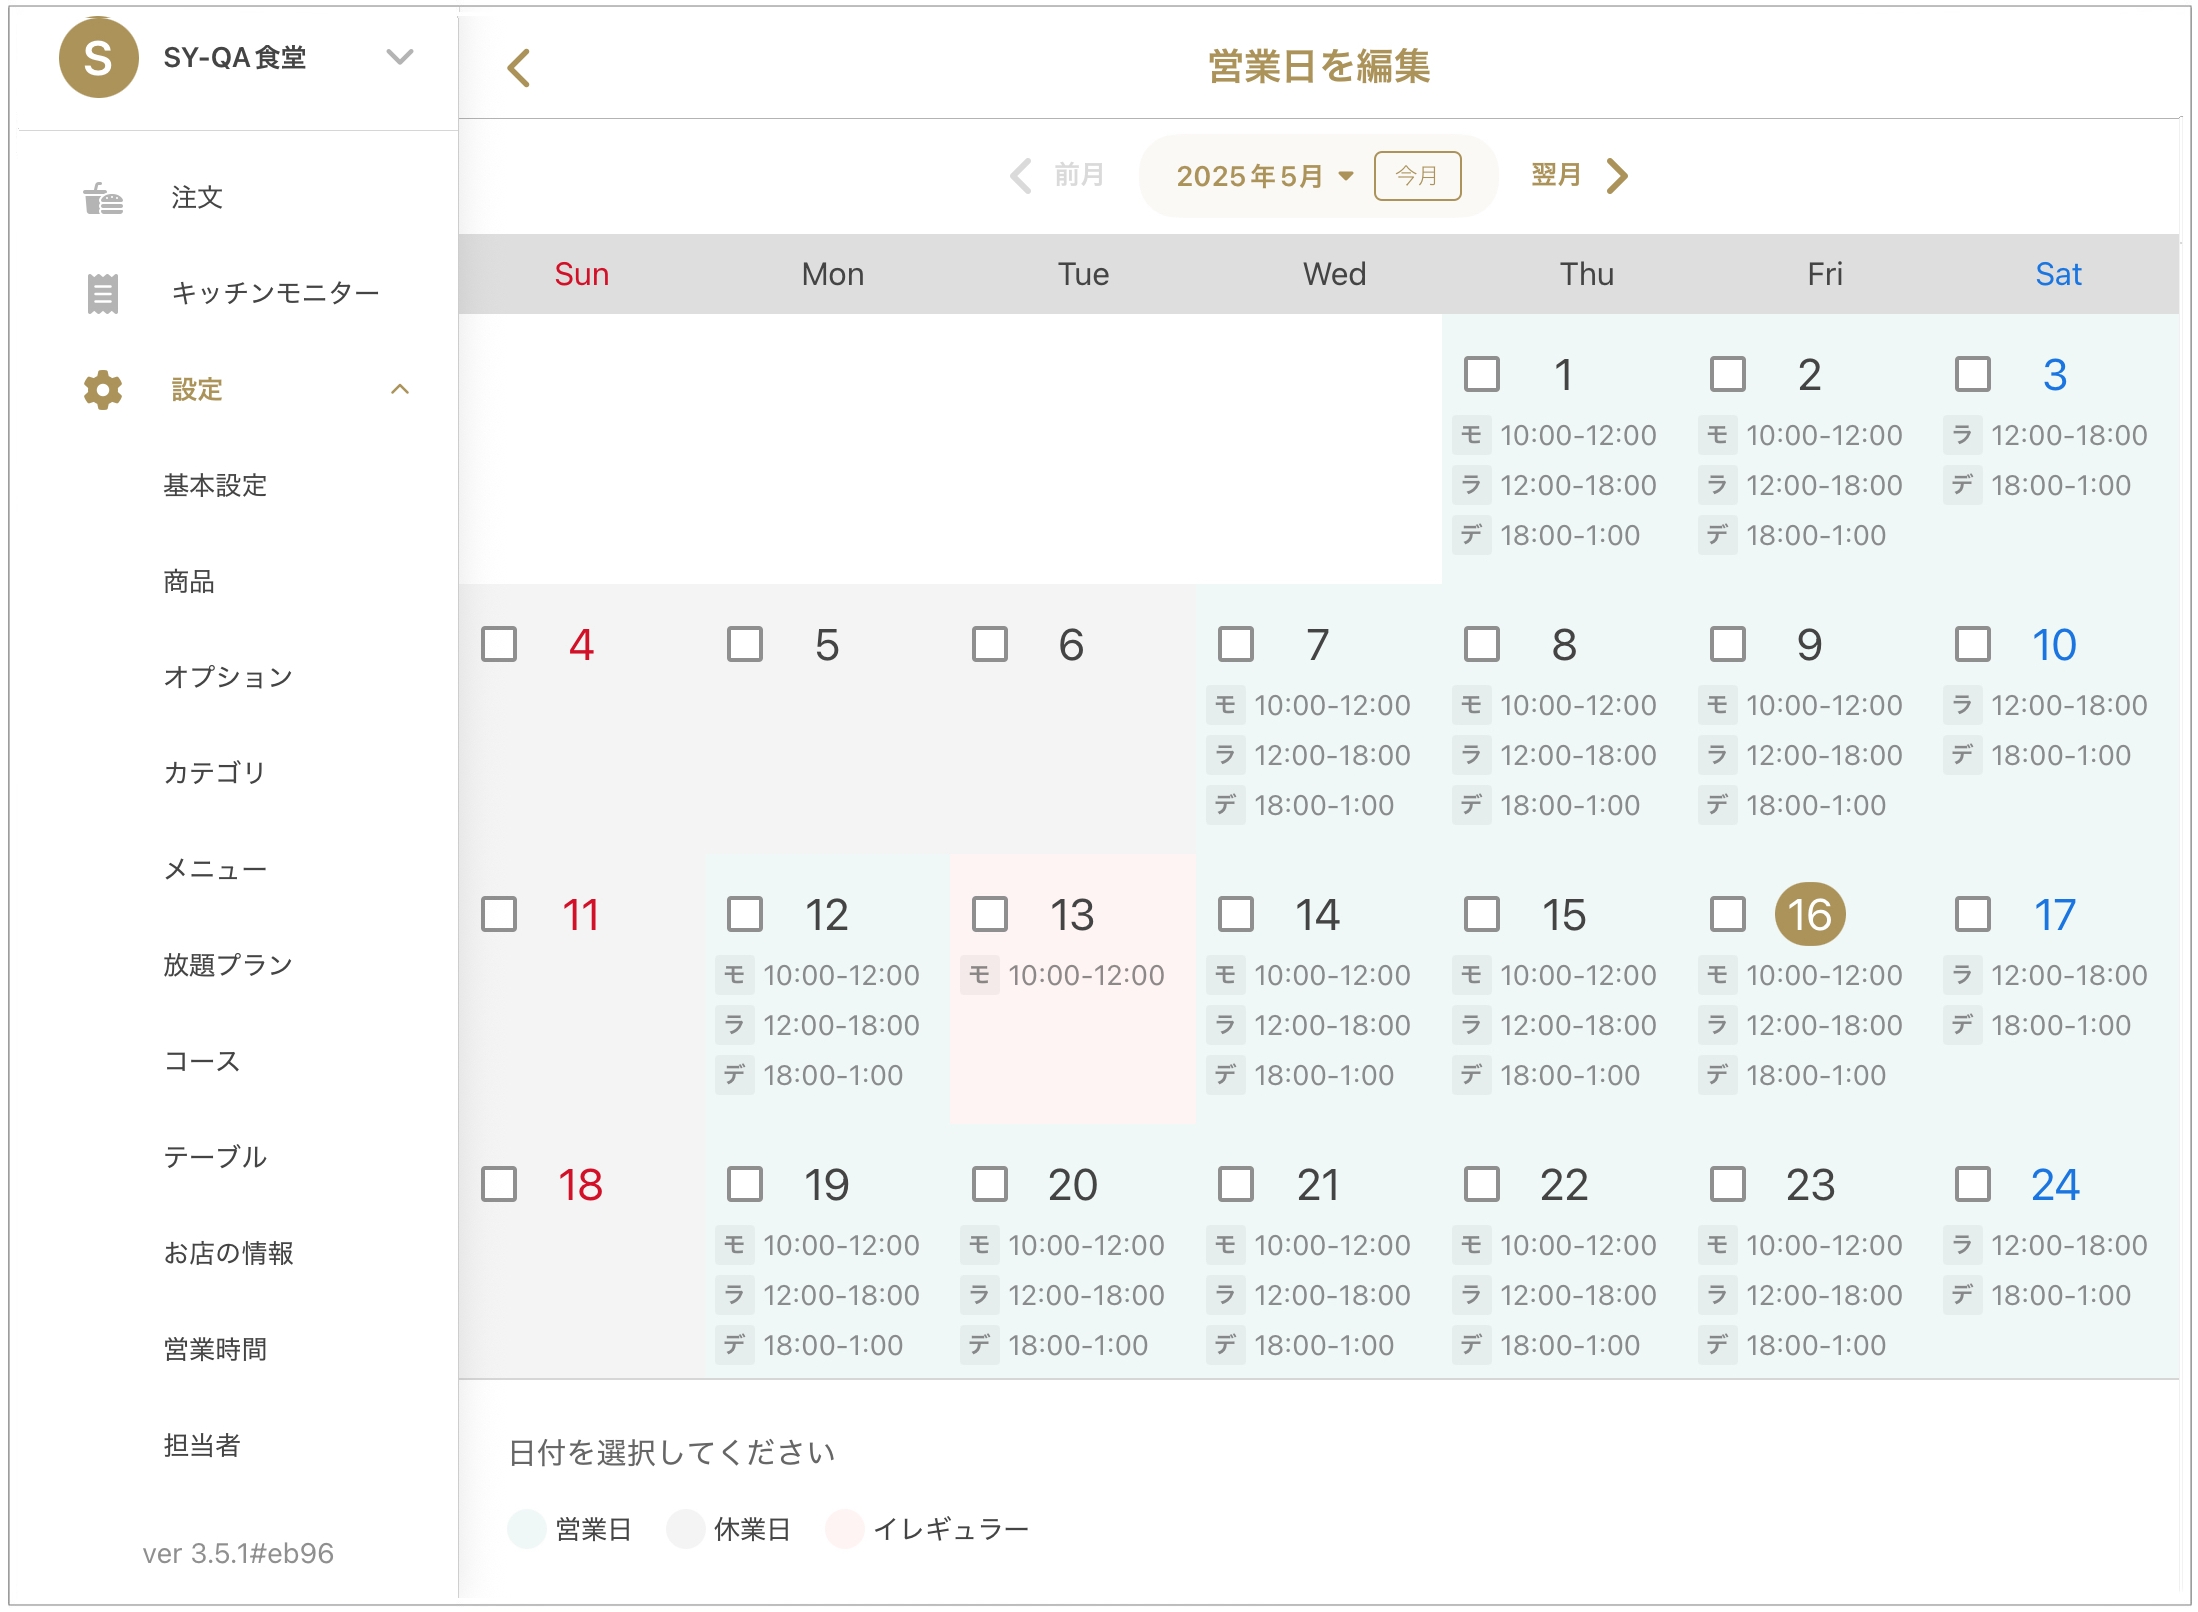
Task: Click the previous month arrow icon
Action: point(1020,176)
